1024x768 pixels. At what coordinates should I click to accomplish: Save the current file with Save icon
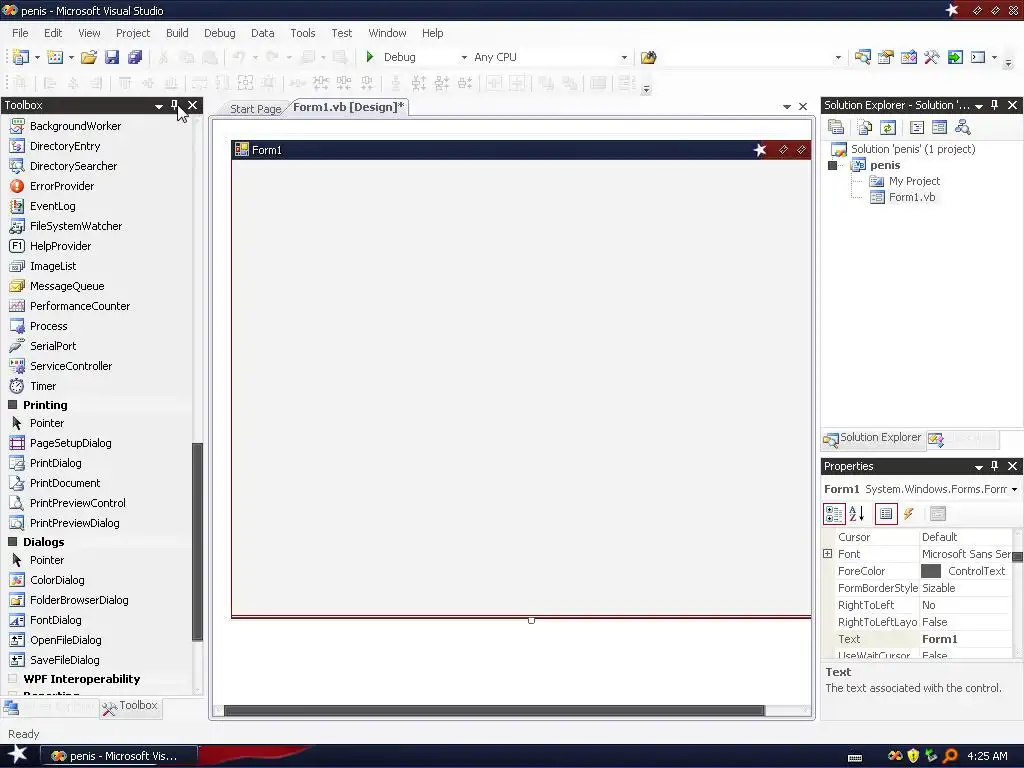coord(112,57)
